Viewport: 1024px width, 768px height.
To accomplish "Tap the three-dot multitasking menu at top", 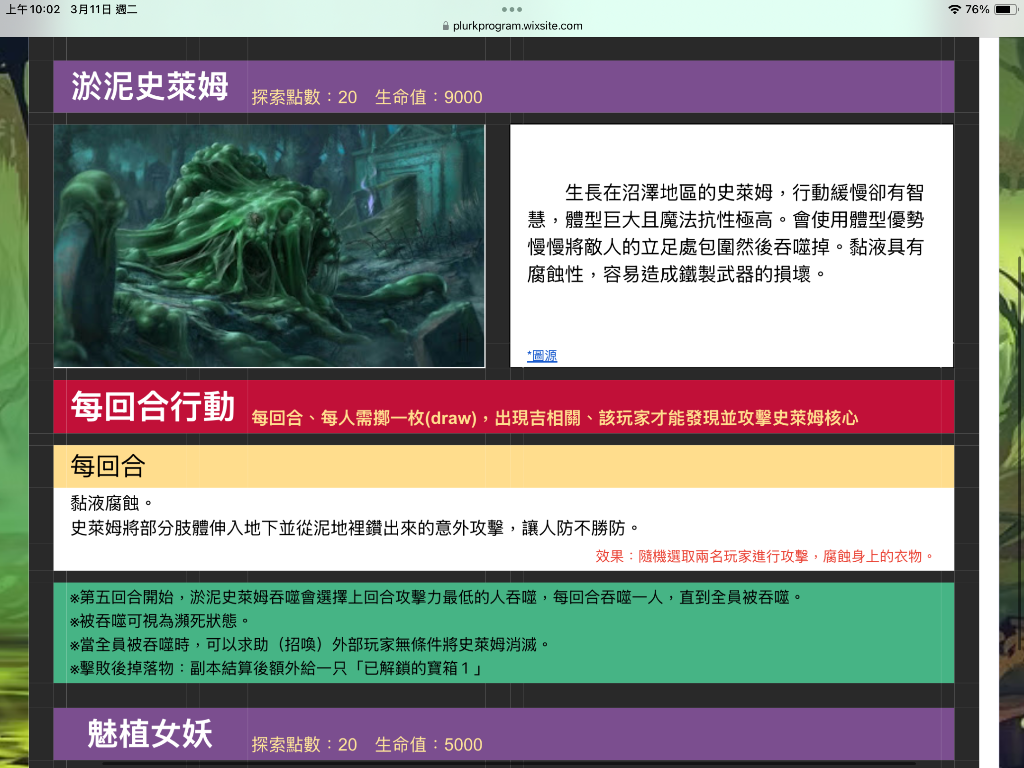I will tap(511, 9).
